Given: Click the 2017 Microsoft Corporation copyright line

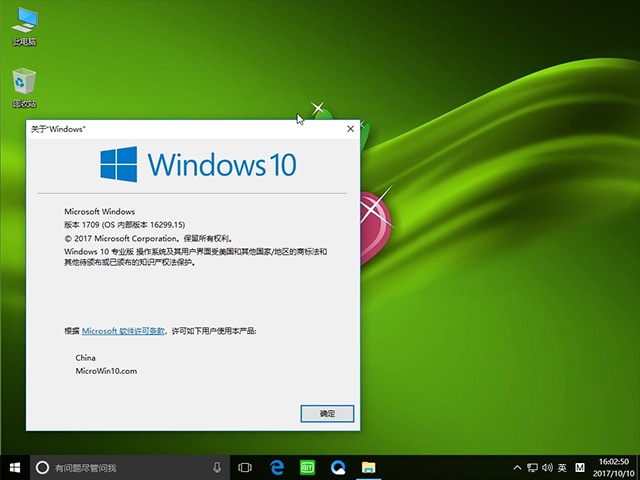Looking at the screenshot, I should pos(148,238).
